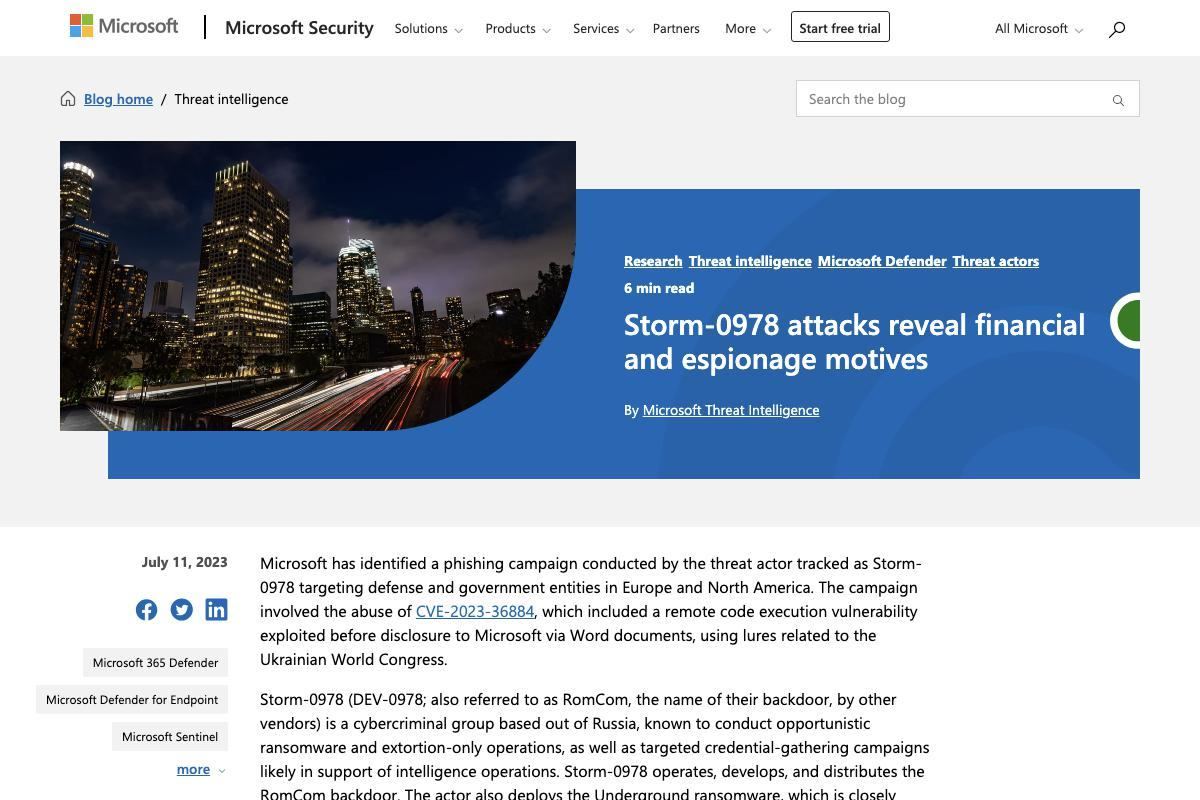Open the Threat actors category link
Viewport: 1200px width, 800px height.
[x=995, y=261]
